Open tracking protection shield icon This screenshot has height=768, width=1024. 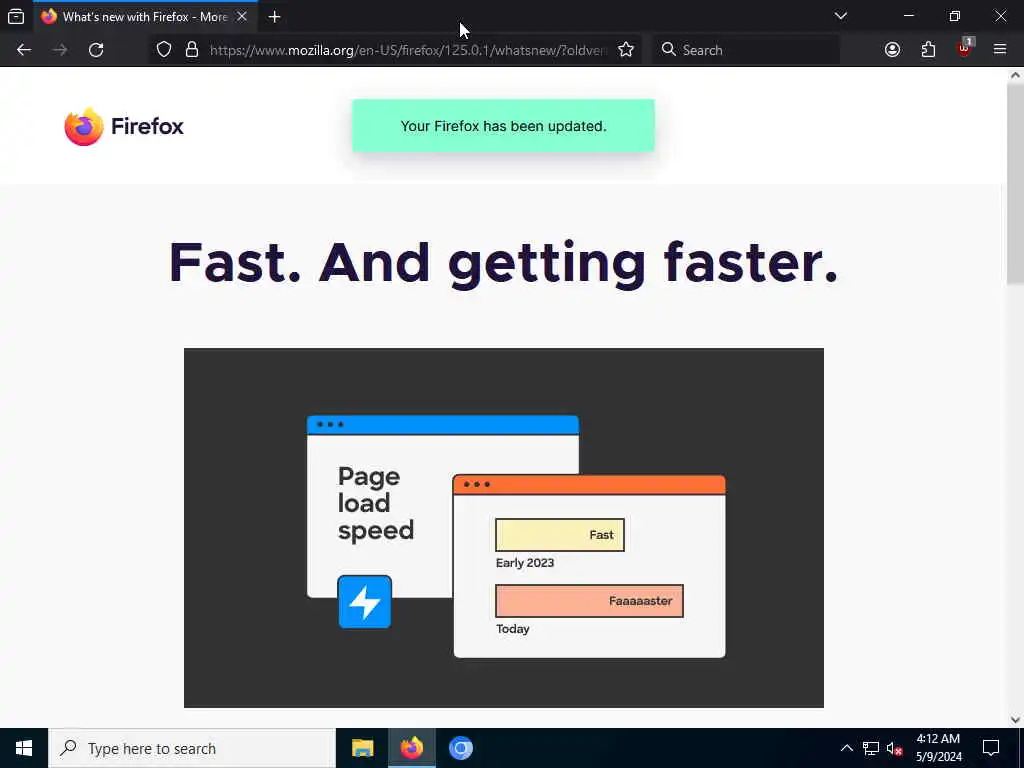tap(164, 50)
